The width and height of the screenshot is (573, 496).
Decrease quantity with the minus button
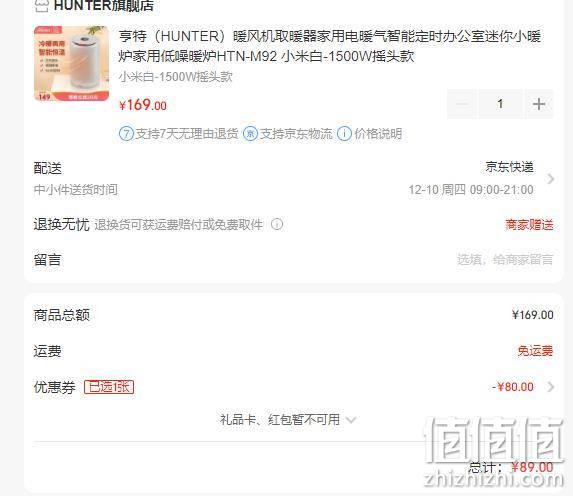click(x=462, y=104)
